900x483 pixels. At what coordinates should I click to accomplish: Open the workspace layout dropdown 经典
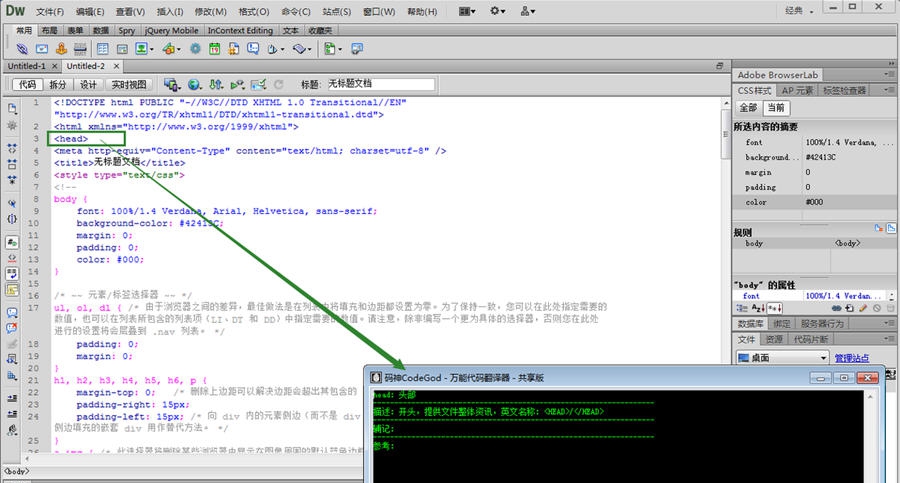click(x=800, y=11)
